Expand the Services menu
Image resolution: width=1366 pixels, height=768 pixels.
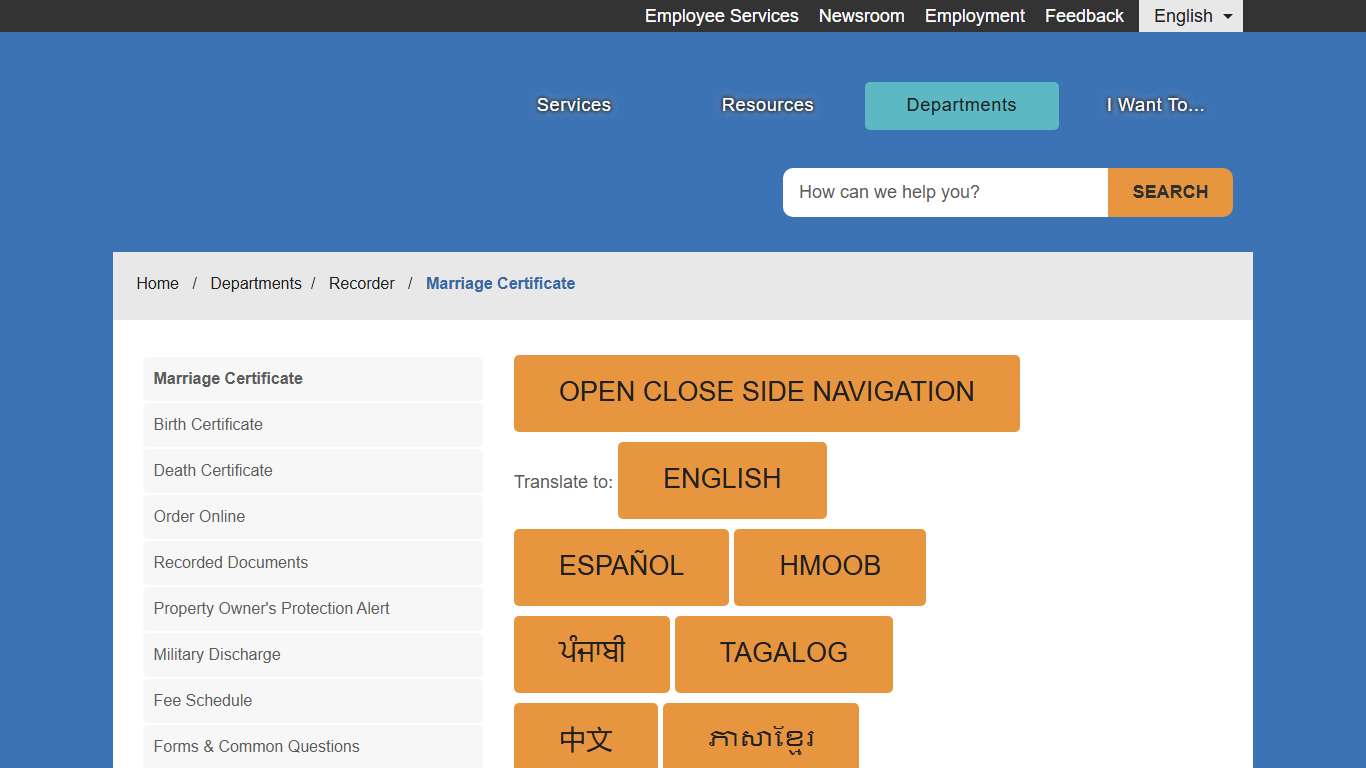pos(573,105)
